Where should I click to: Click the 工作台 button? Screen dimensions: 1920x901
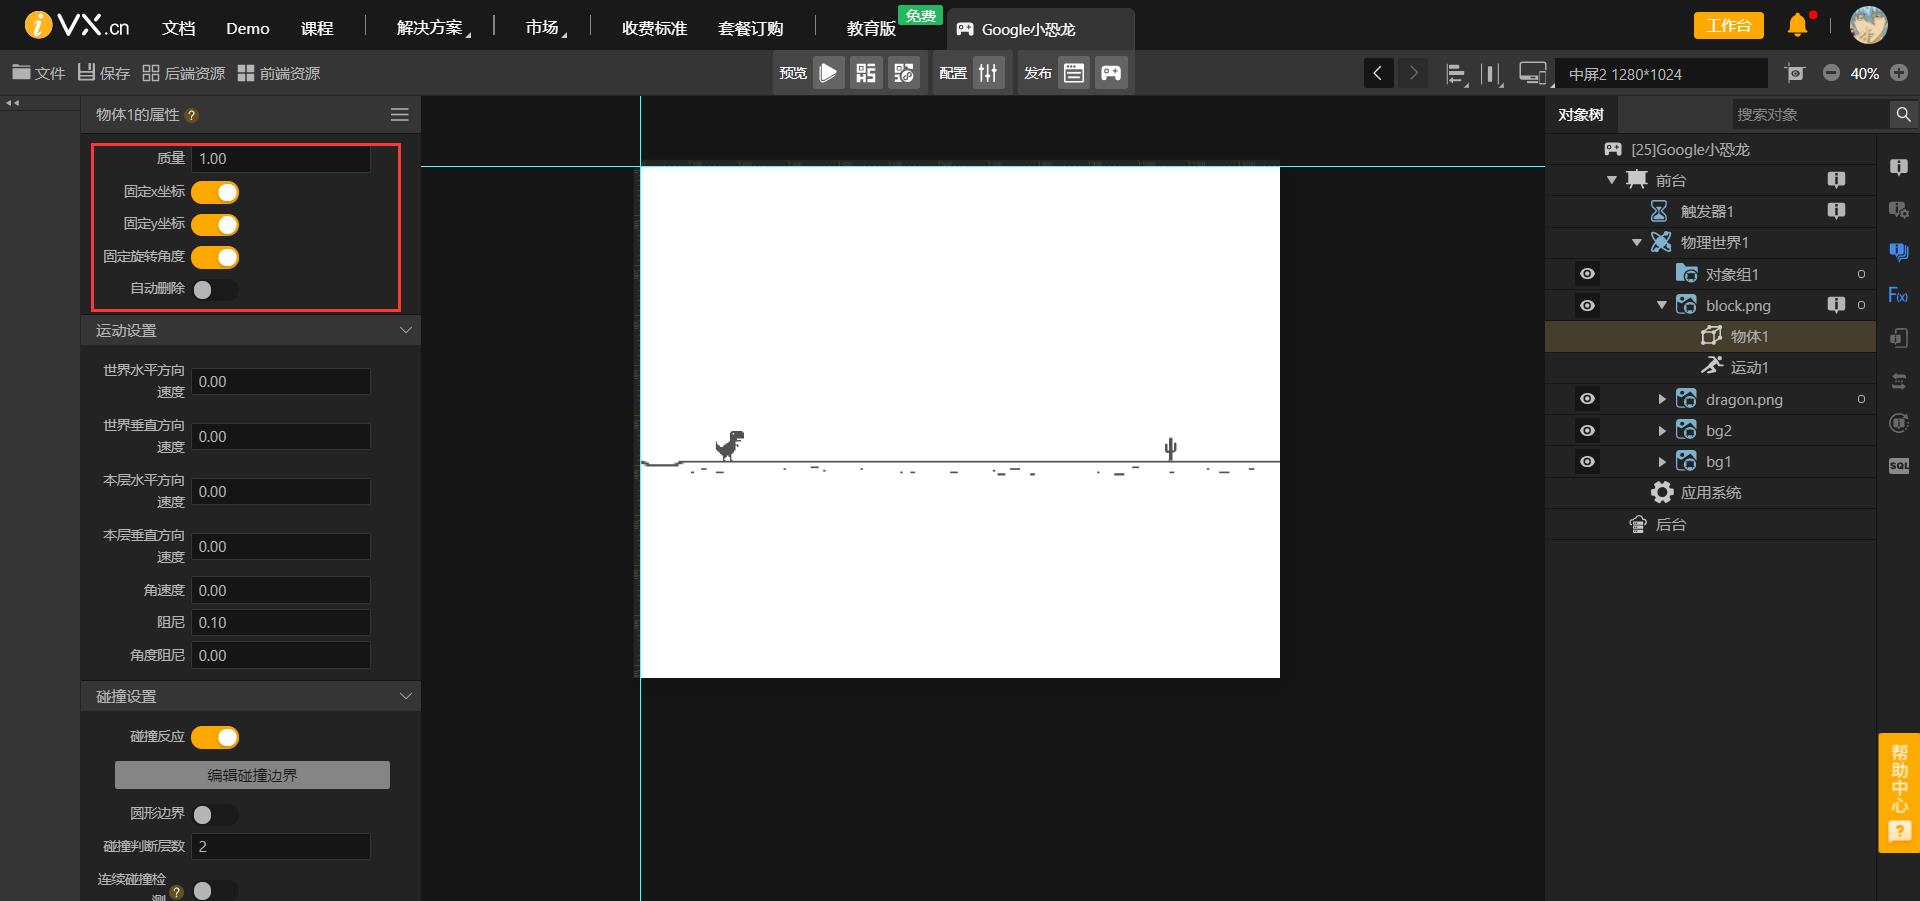point(1728,25)
